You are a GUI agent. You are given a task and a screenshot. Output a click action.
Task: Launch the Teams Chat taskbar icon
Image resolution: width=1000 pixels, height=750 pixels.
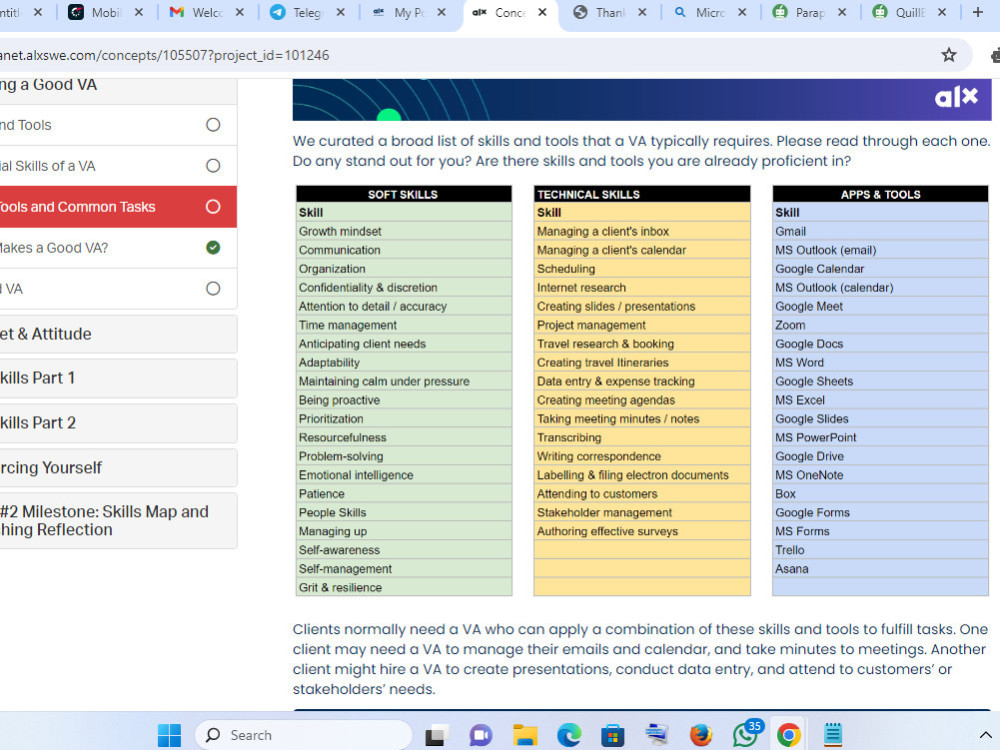point(481,735)
